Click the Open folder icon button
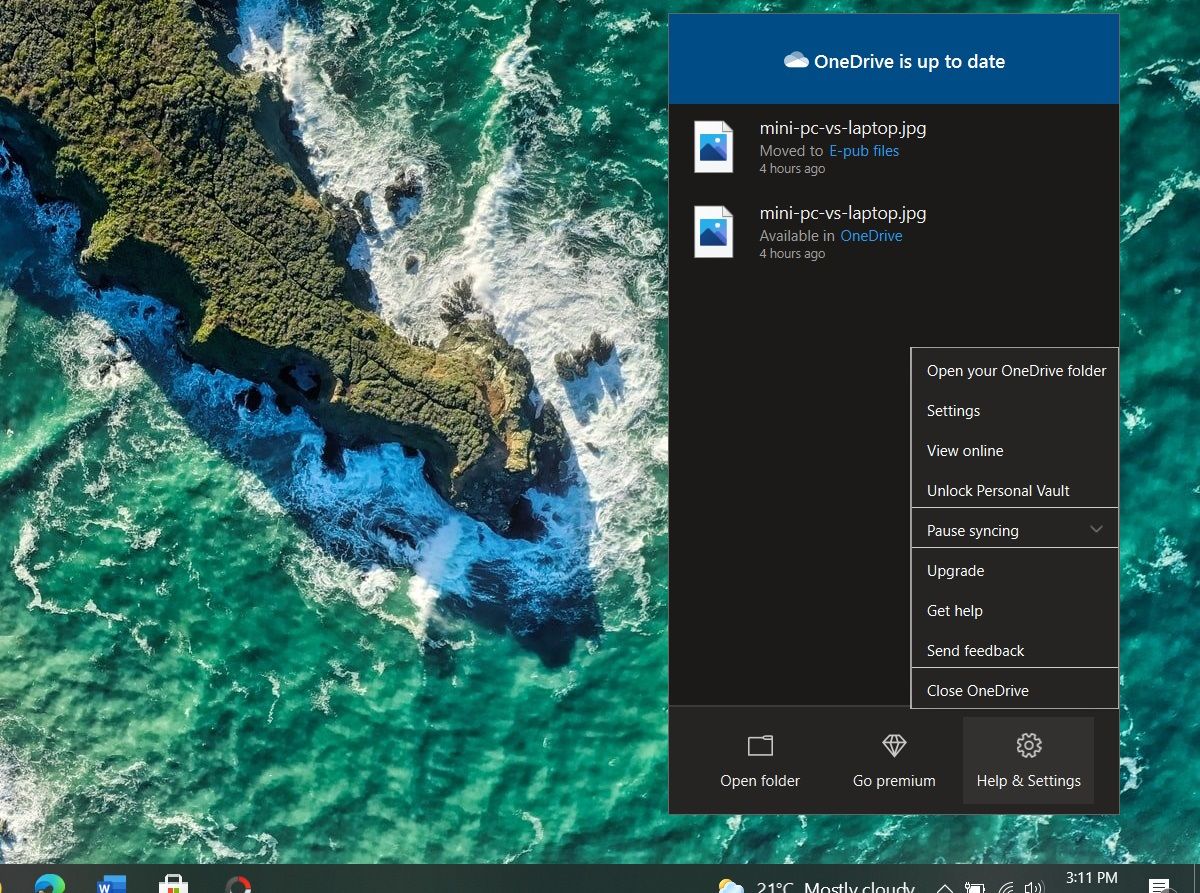 (760, 746)
